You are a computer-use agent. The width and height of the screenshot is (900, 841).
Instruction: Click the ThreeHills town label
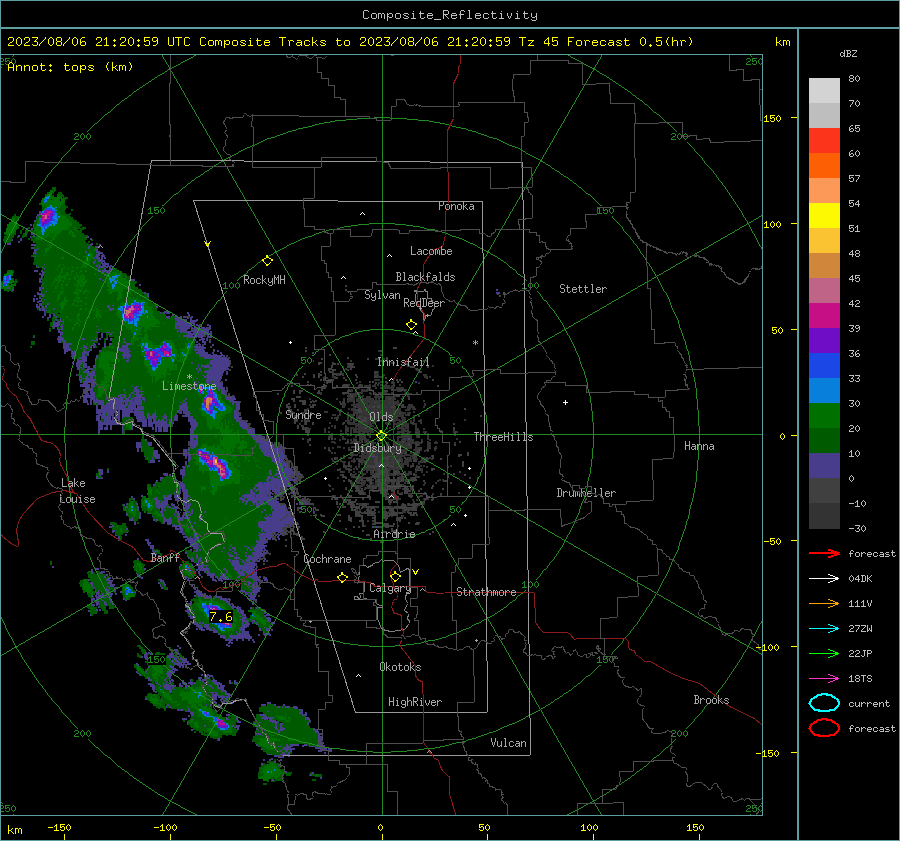(503, 437)
